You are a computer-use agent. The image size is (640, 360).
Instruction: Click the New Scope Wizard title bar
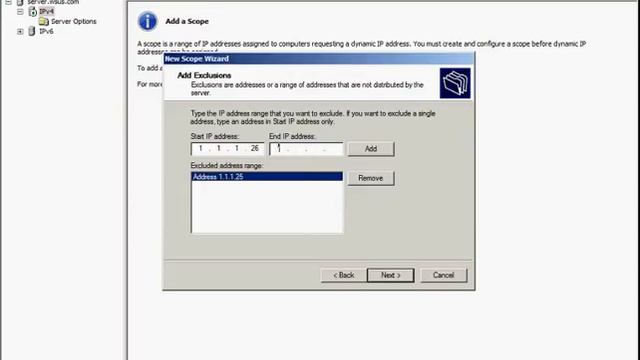pyautogui.click(x=318, y=59)
